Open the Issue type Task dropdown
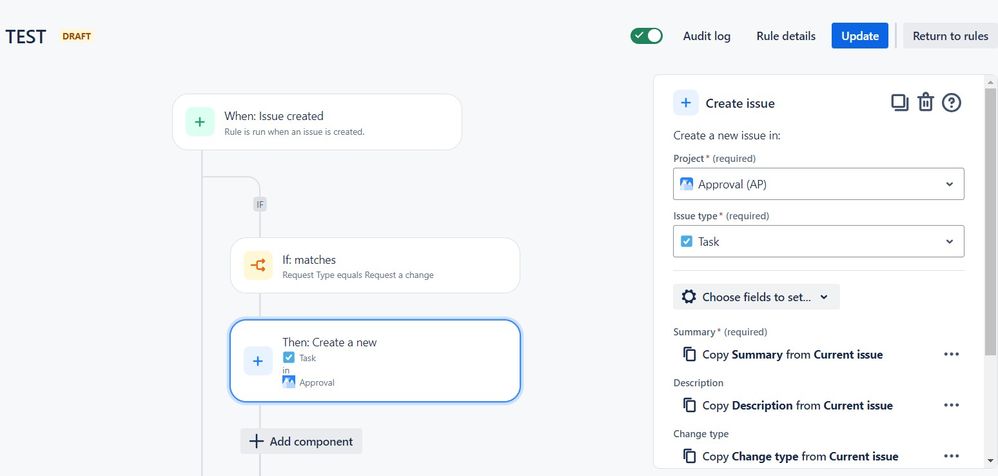 click(x=818, y=241)
